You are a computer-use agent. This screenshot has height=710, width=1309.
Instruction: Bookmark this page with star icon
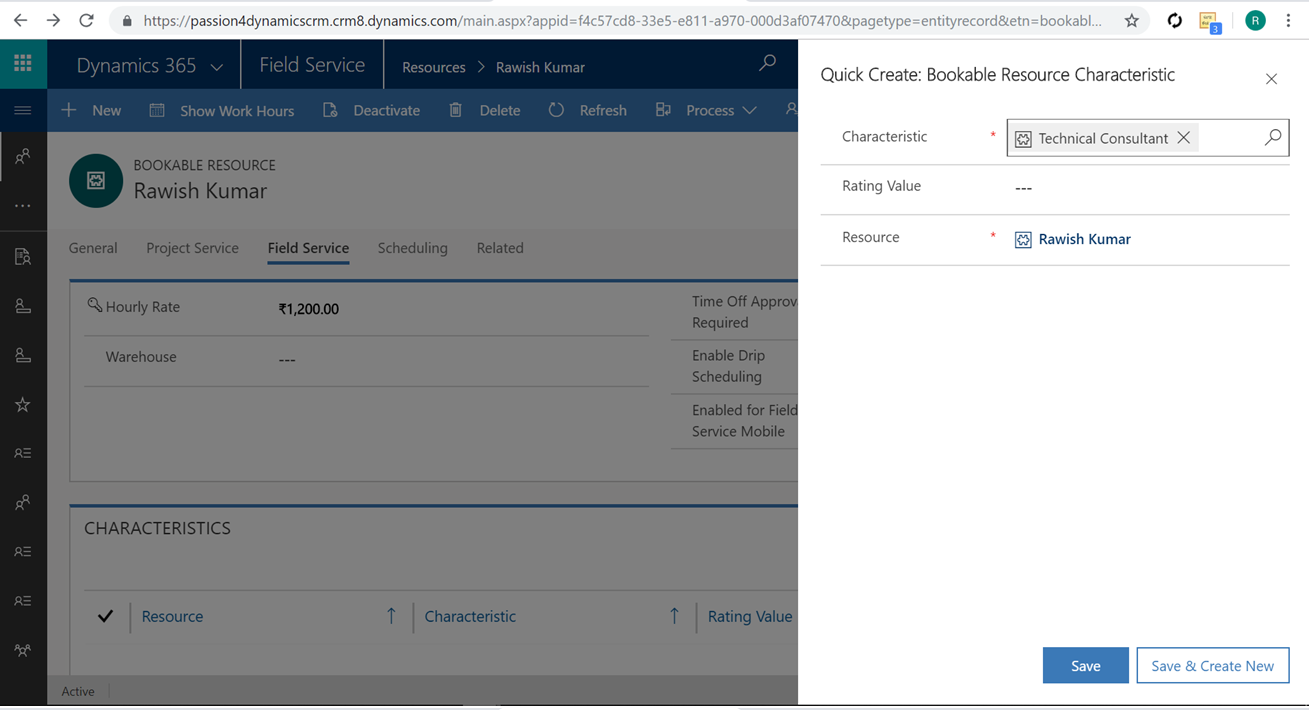click(1131, 20)
